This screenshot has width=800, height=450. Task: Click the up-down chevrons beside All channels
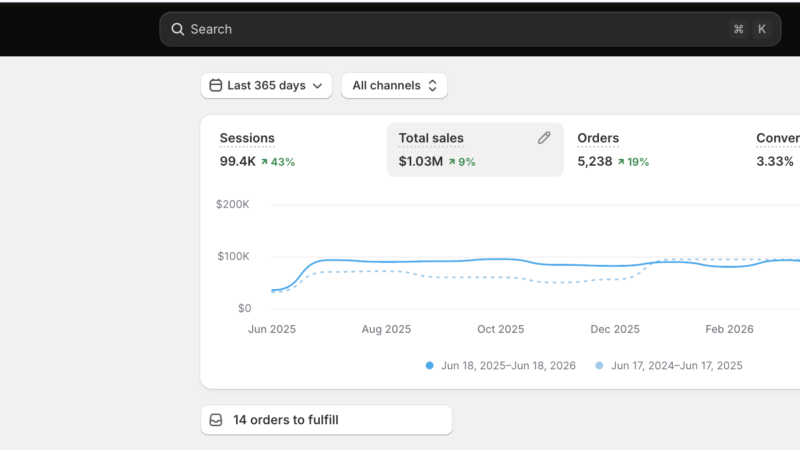(x=432, y=85)
